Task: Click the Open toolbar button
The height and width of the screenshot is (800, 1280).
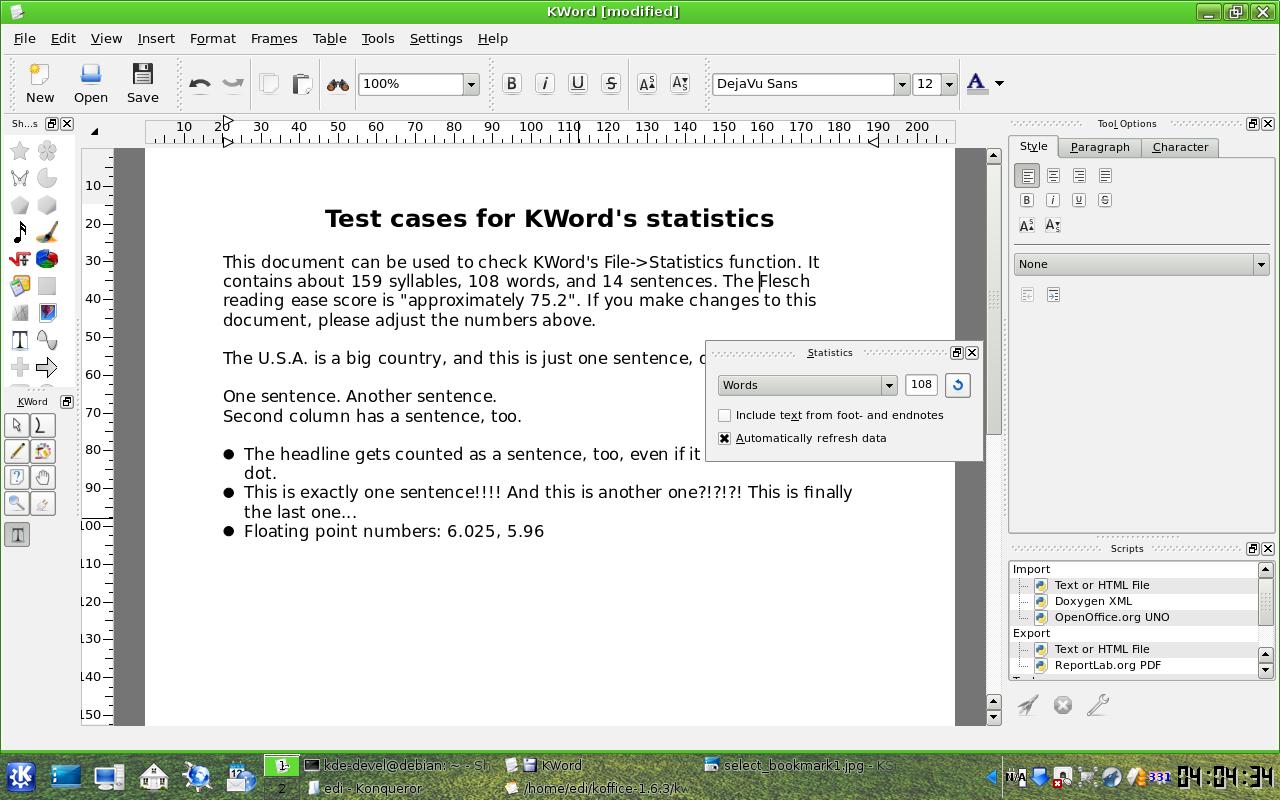Action: (x=90, y=82)
